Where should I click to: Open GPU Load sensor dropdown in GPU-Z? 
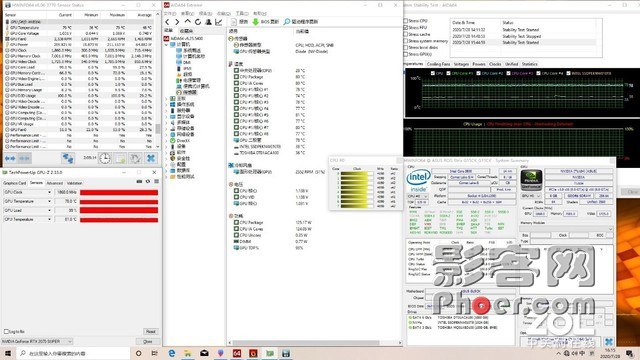(x=49, y=210)
